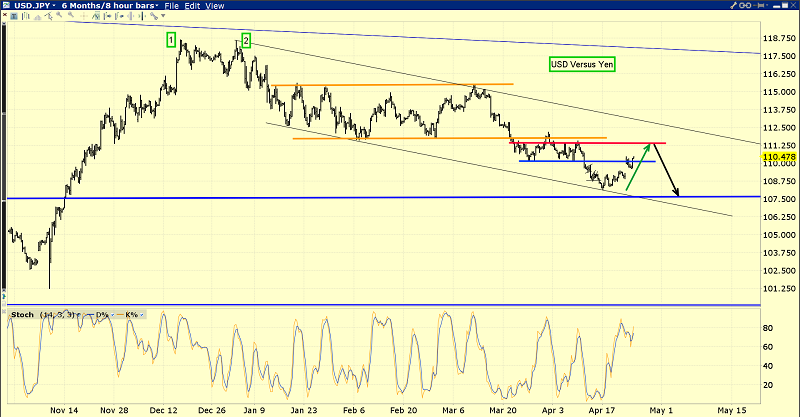This screenshot has height=417, width=800.
Task: Open the View menu
Action: (x=215, y=6)
